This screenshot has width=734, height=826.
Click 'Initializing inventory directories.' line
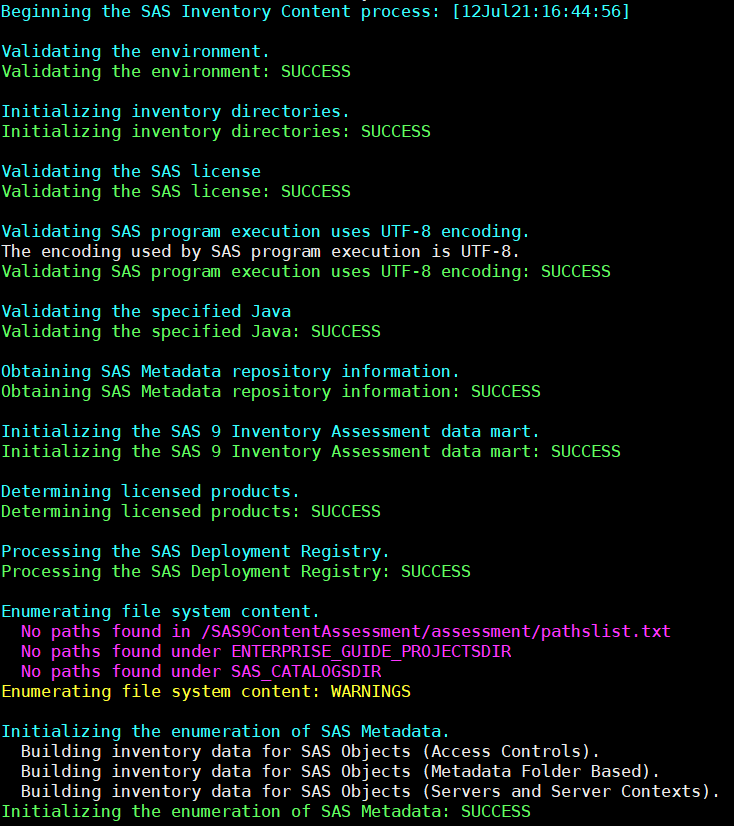coord(175,112)
